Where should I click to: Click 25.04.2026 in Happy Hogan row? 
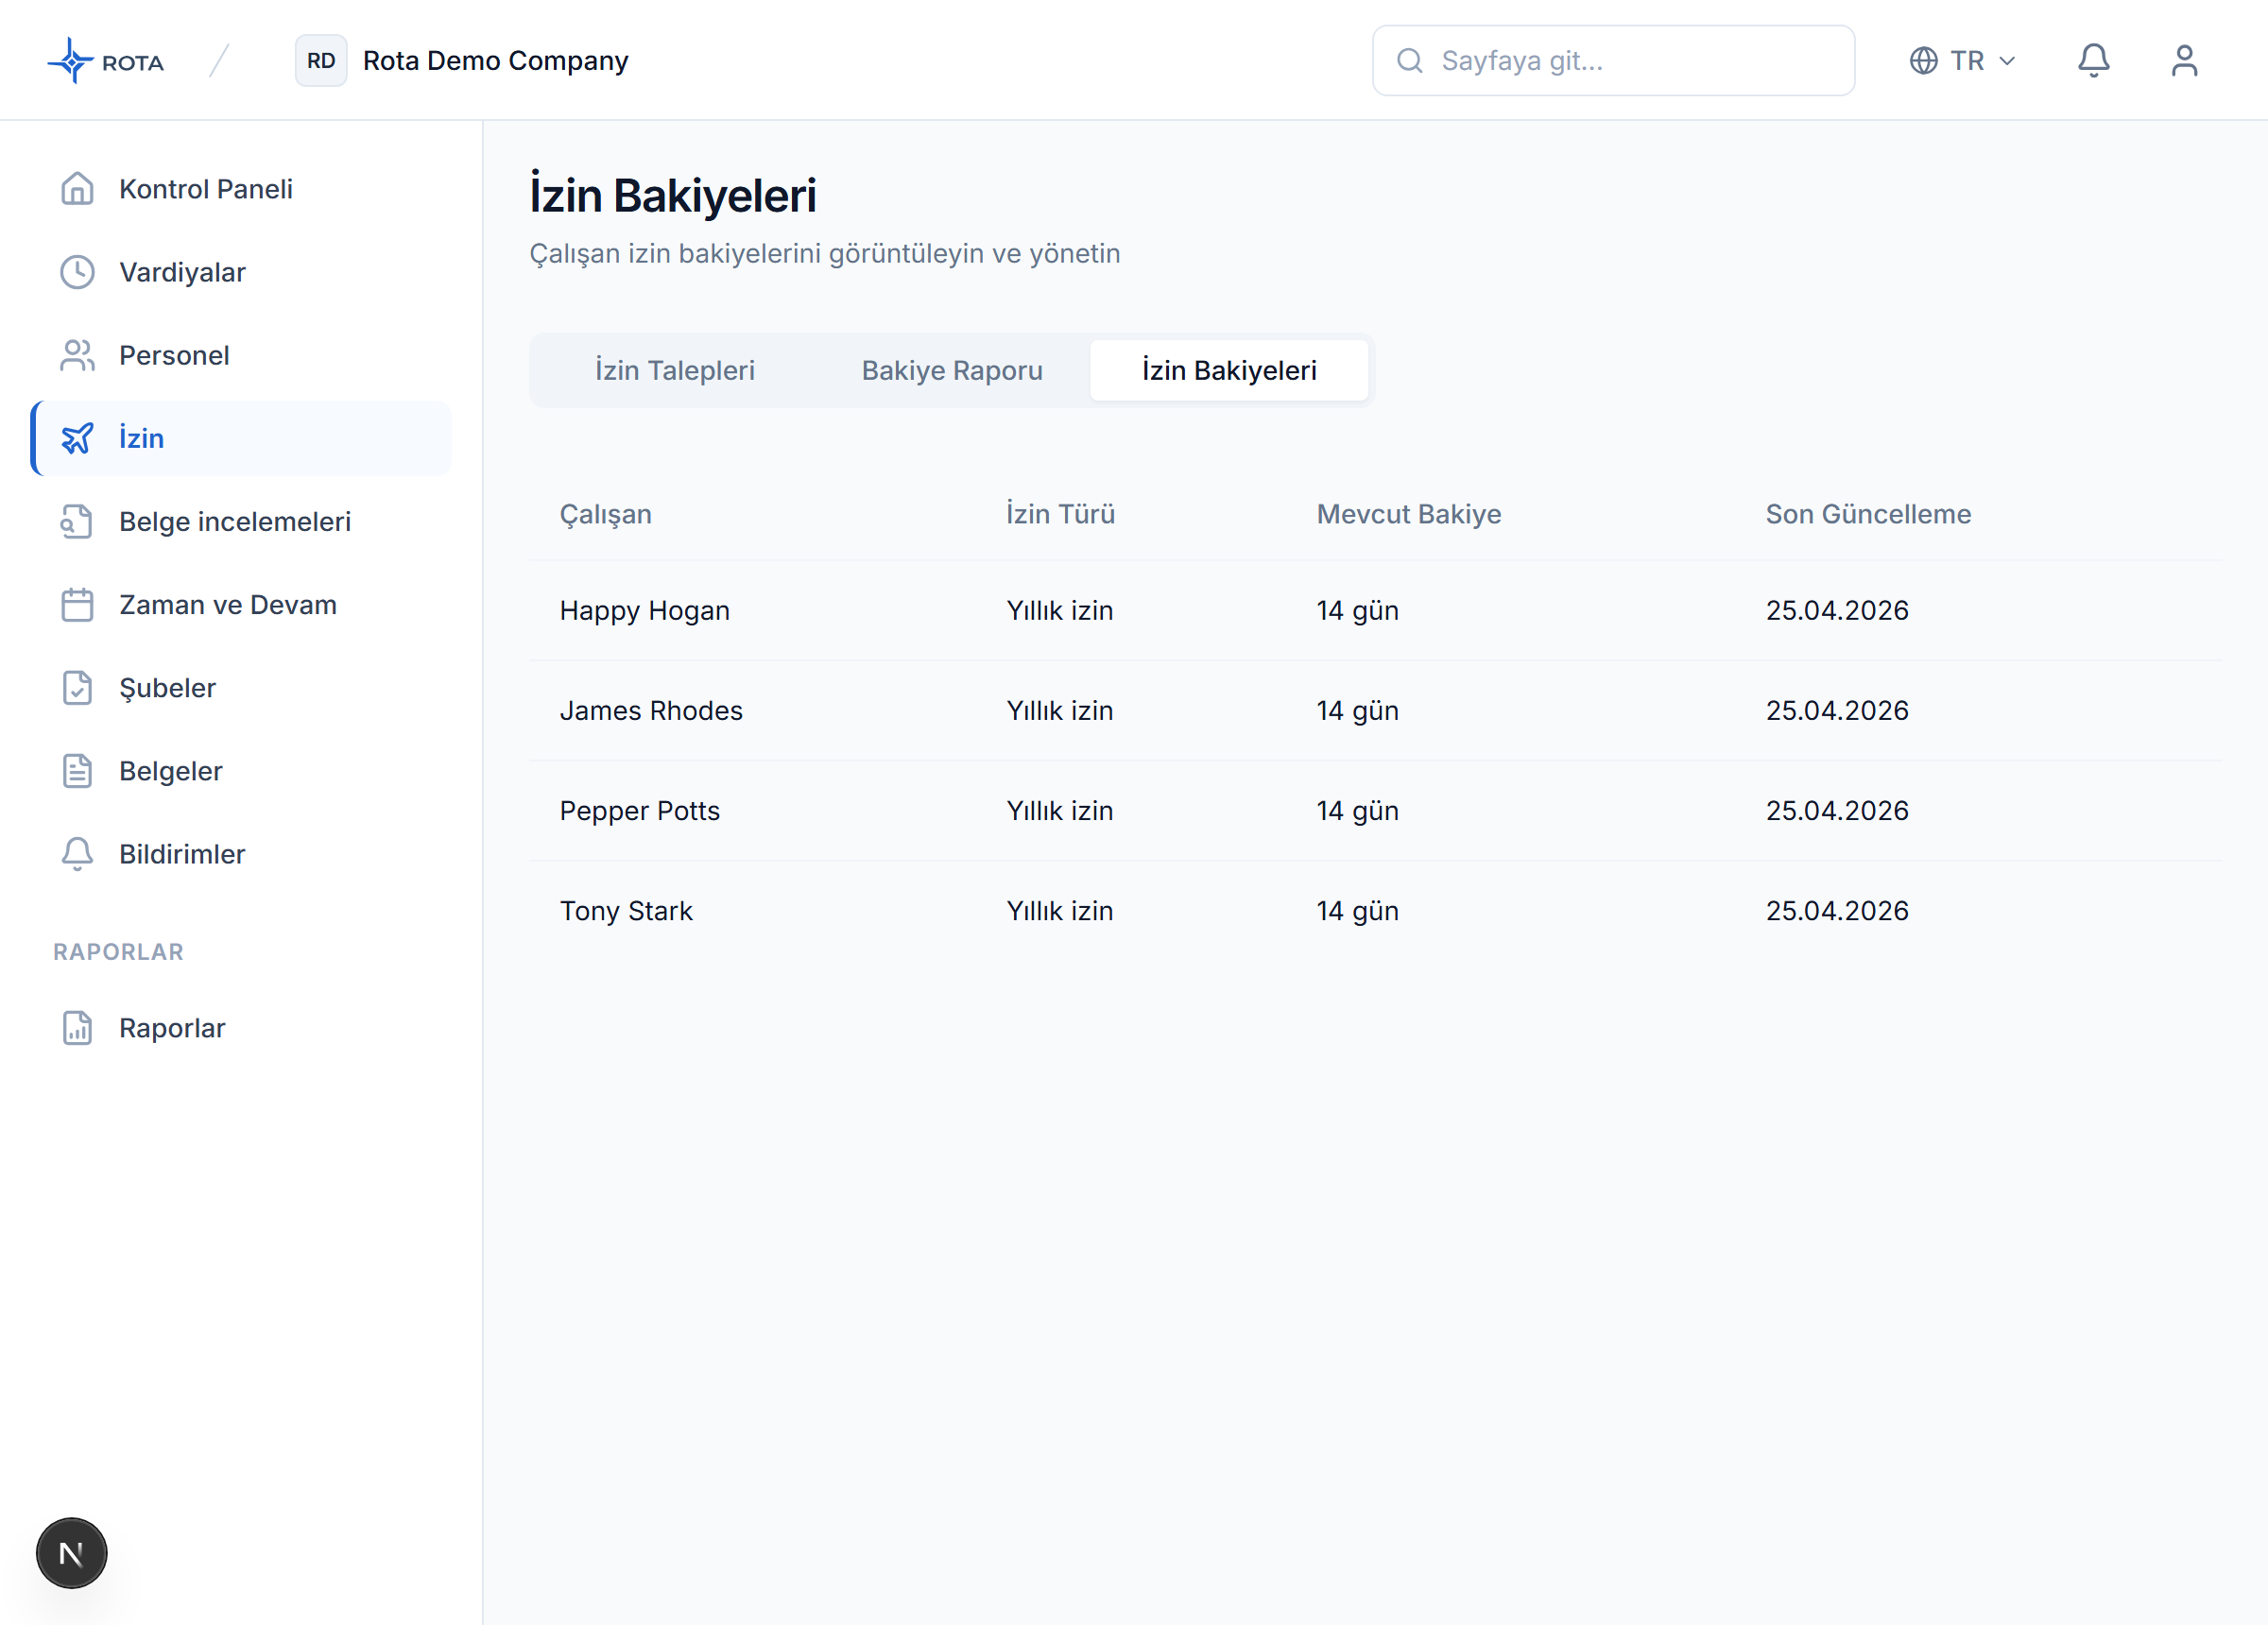click(1837, 611)
